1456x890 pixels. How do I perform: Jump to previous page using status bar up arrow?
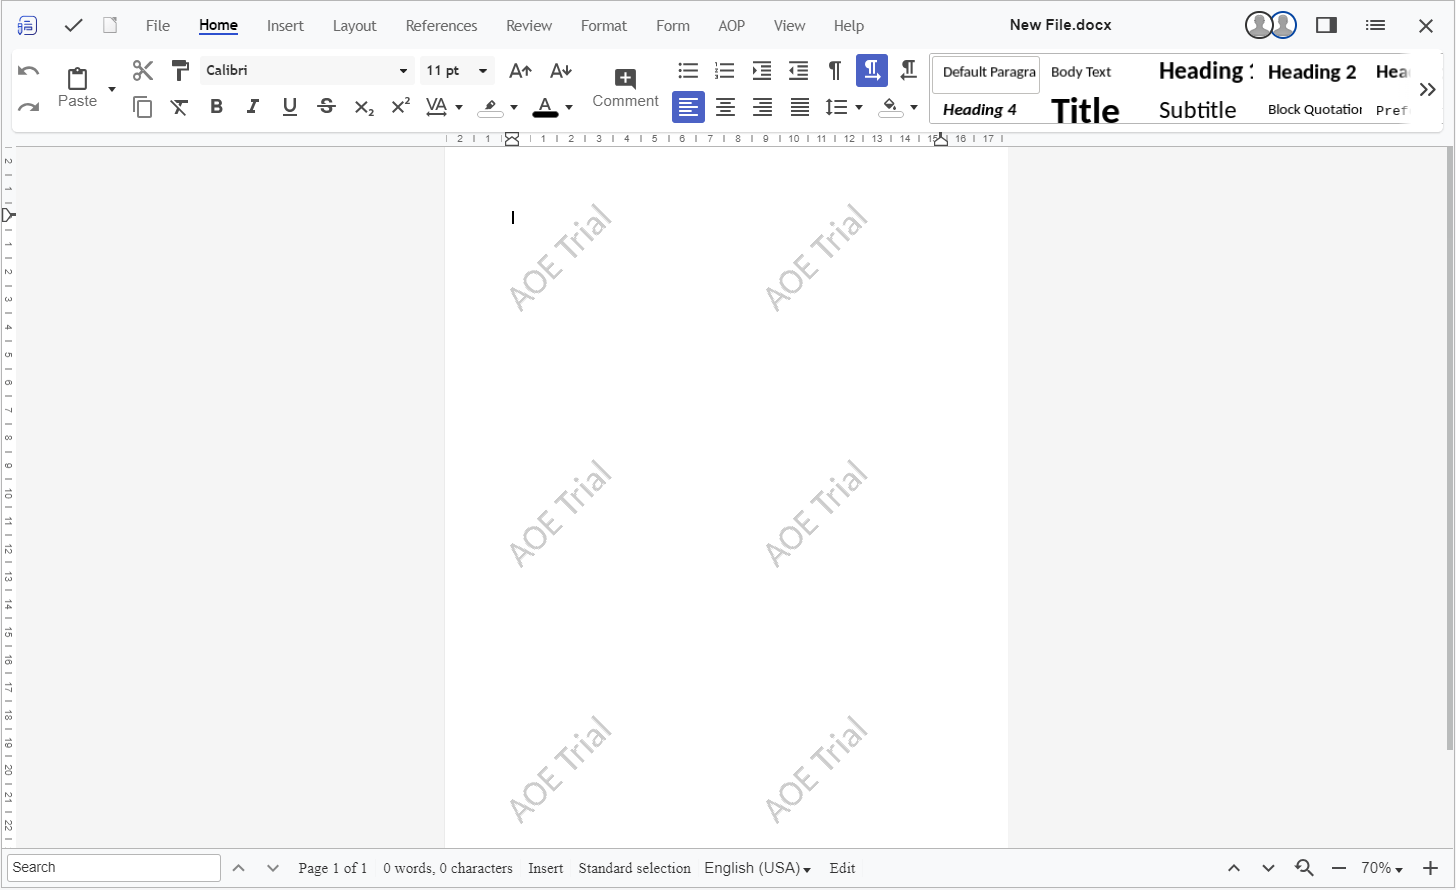[1234, 868]
